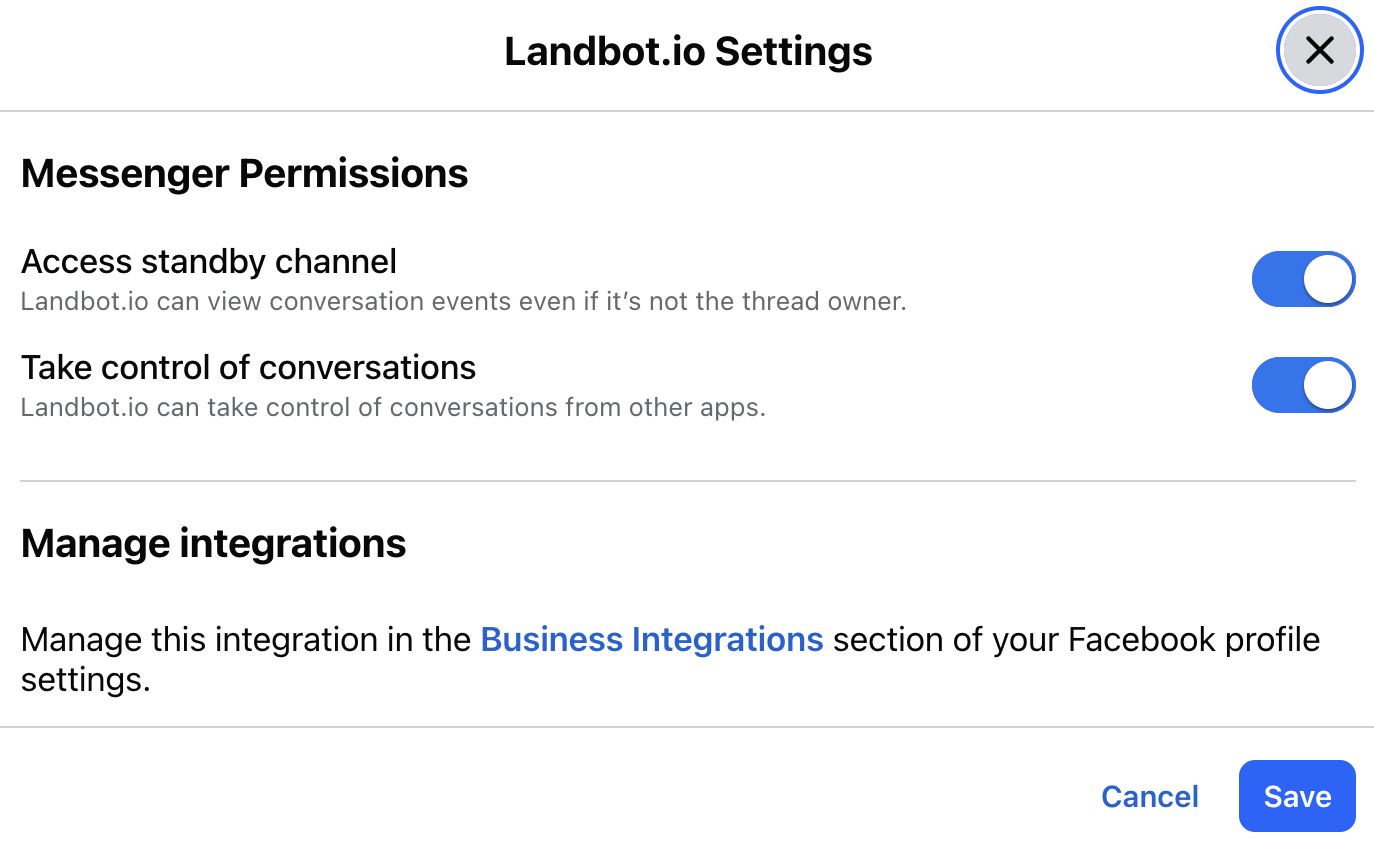Click the word 'settings.' ending the paragraph
The height and width of the screenshot is (854, 1374).
click(85, 681)
